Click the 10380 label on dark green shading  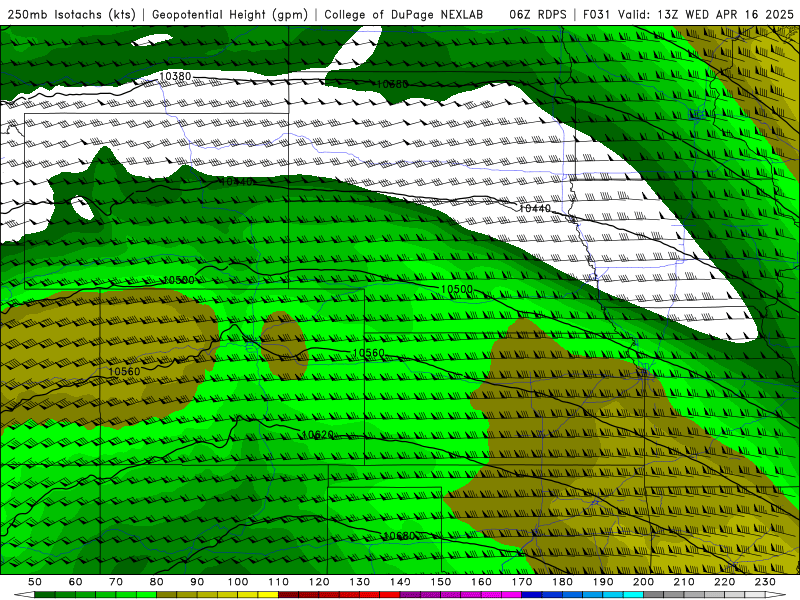[392, 84]
